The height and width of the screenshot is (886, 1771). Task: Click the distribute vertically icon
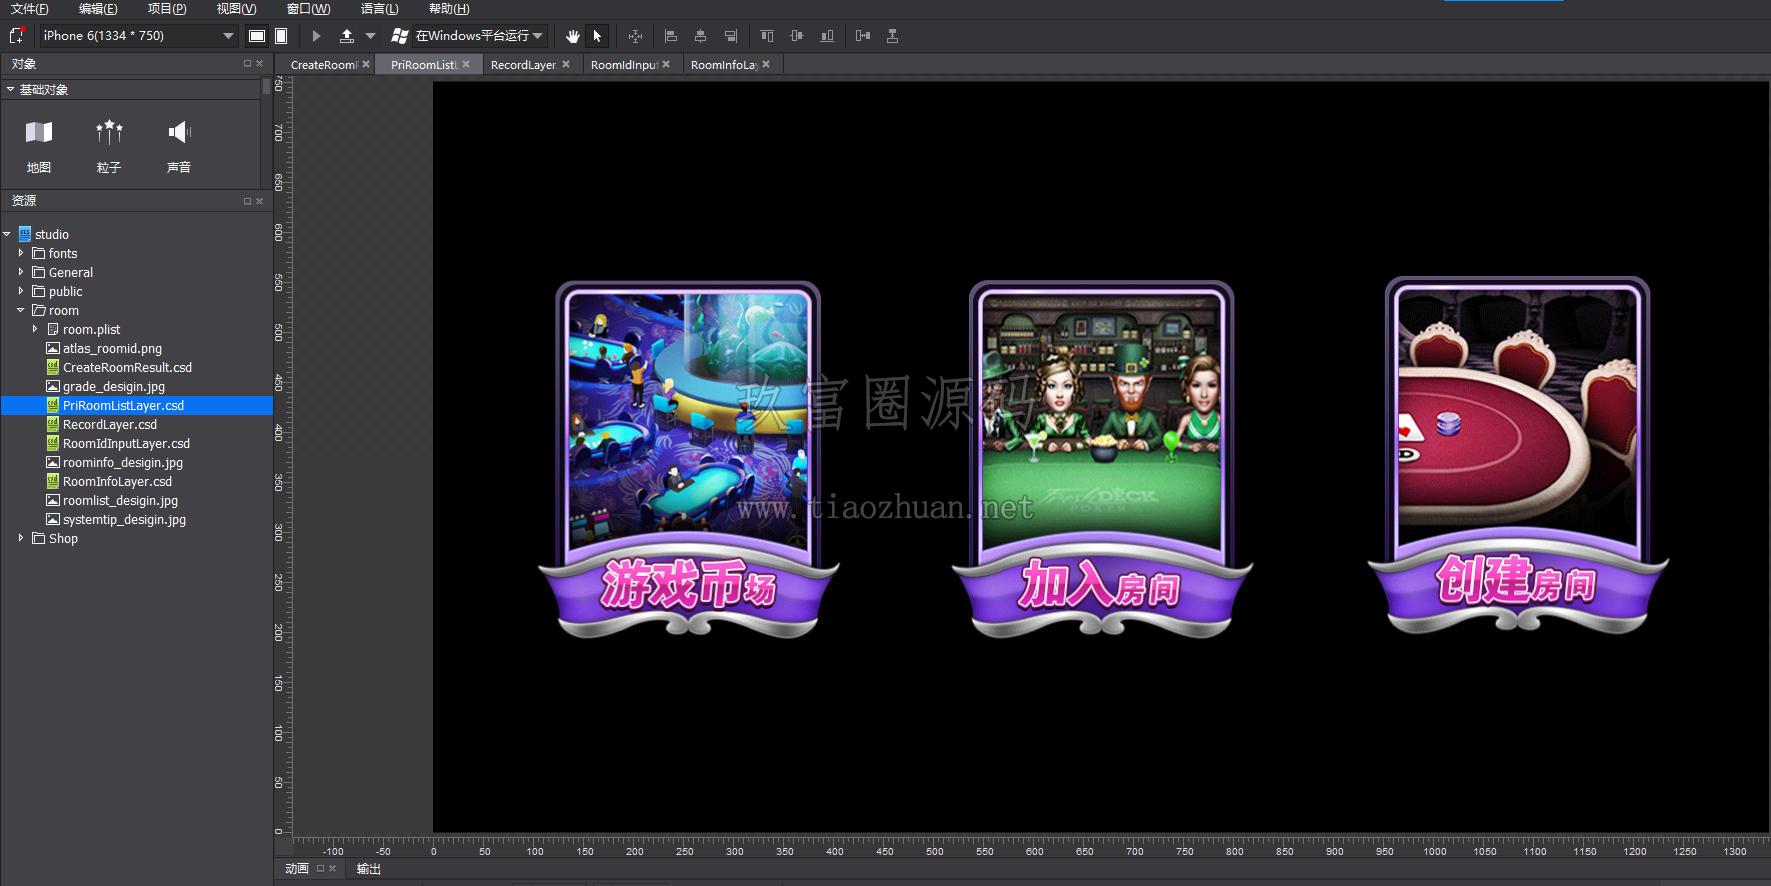pyautogui.click(x=892, y=36)
